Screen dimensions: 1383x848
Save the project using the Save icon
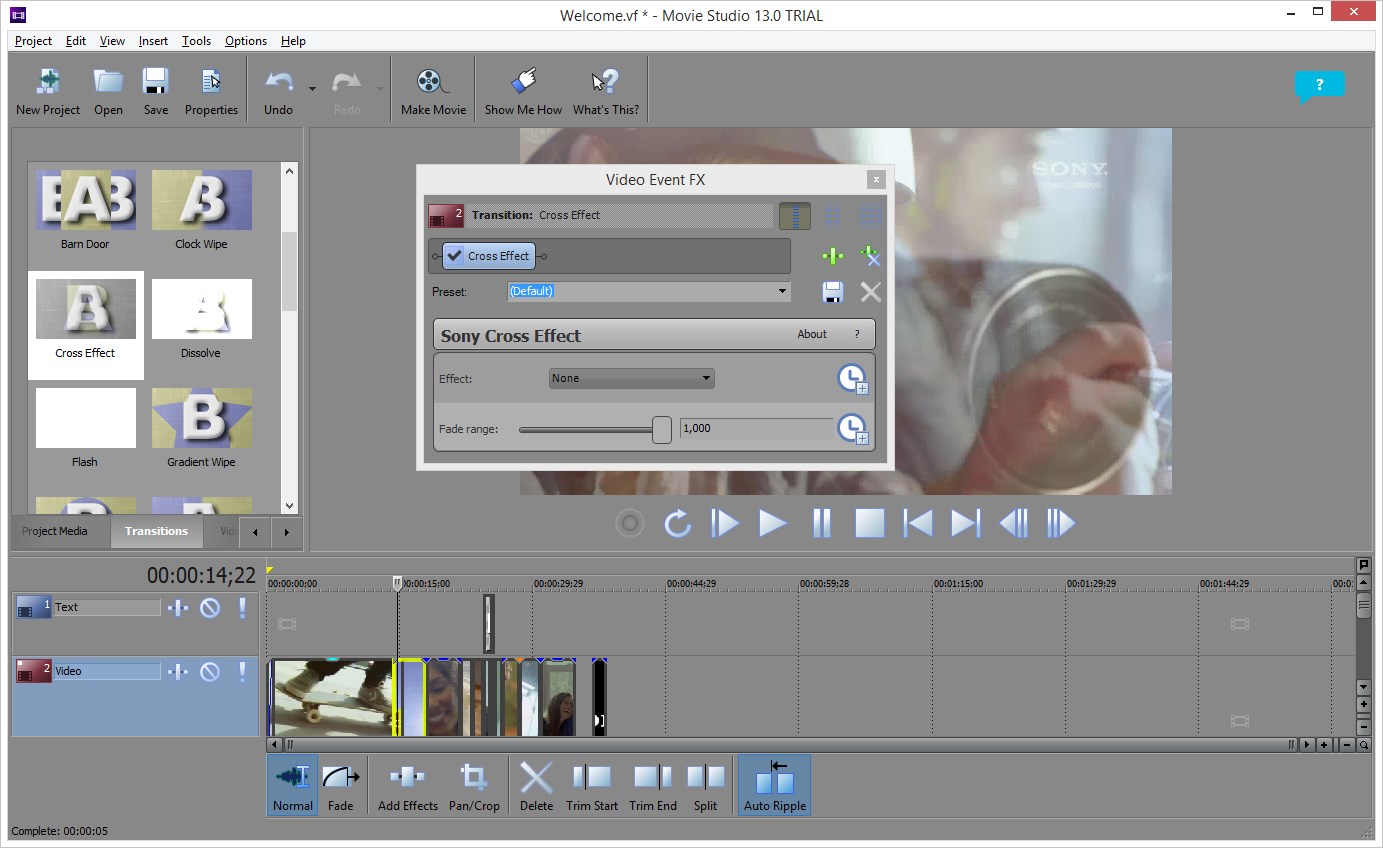click(155, 91)
